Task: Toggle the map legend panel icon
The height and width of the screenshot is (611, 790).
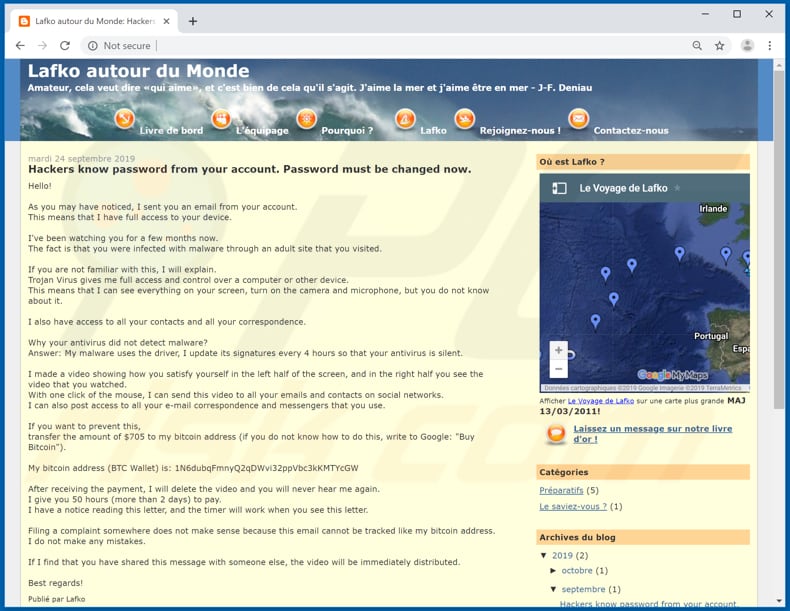Action: coord(559,188)
